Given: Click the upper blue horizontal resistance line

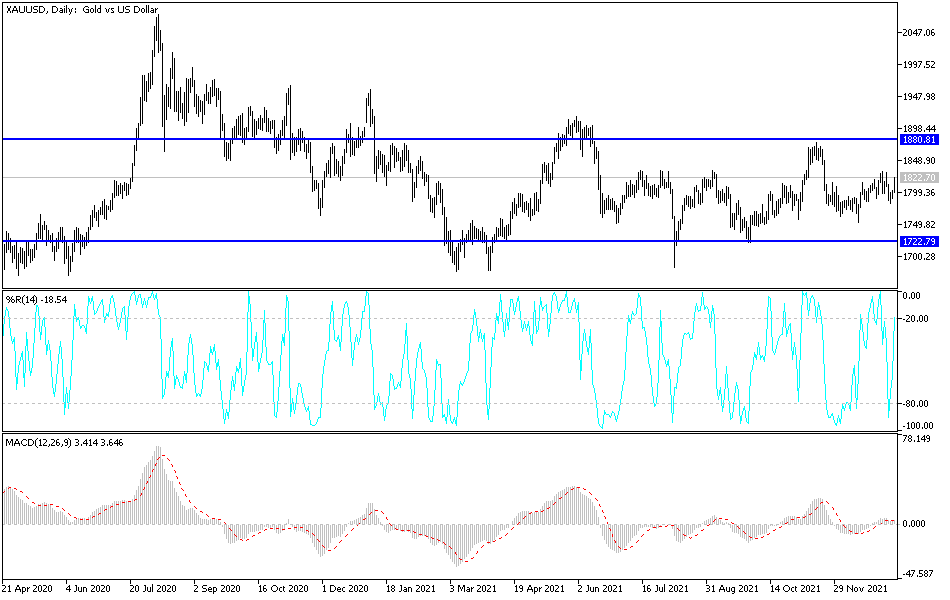Looking at the screenshot, I should (450, 139).
